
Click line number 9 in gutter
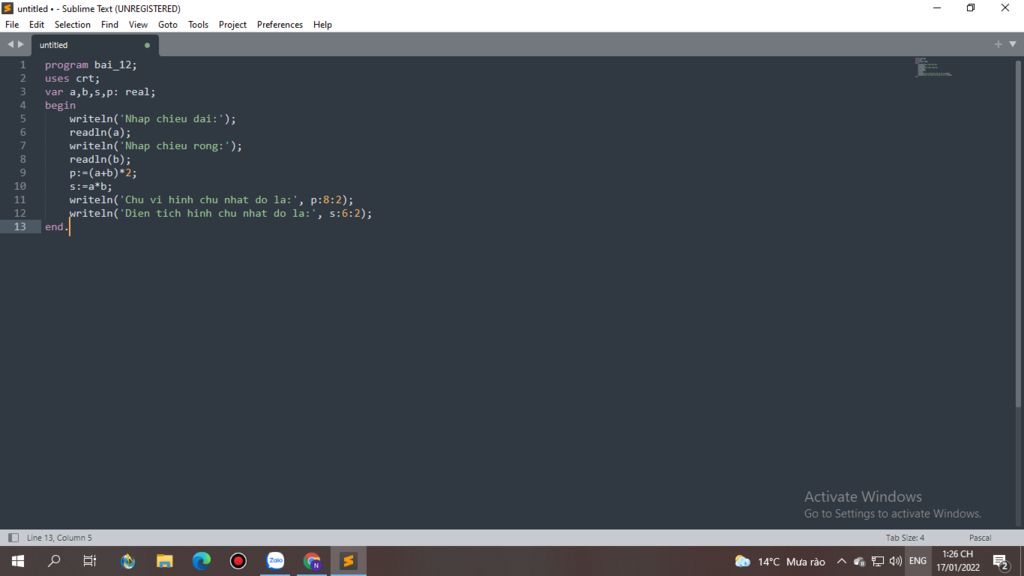coord(23,173)
